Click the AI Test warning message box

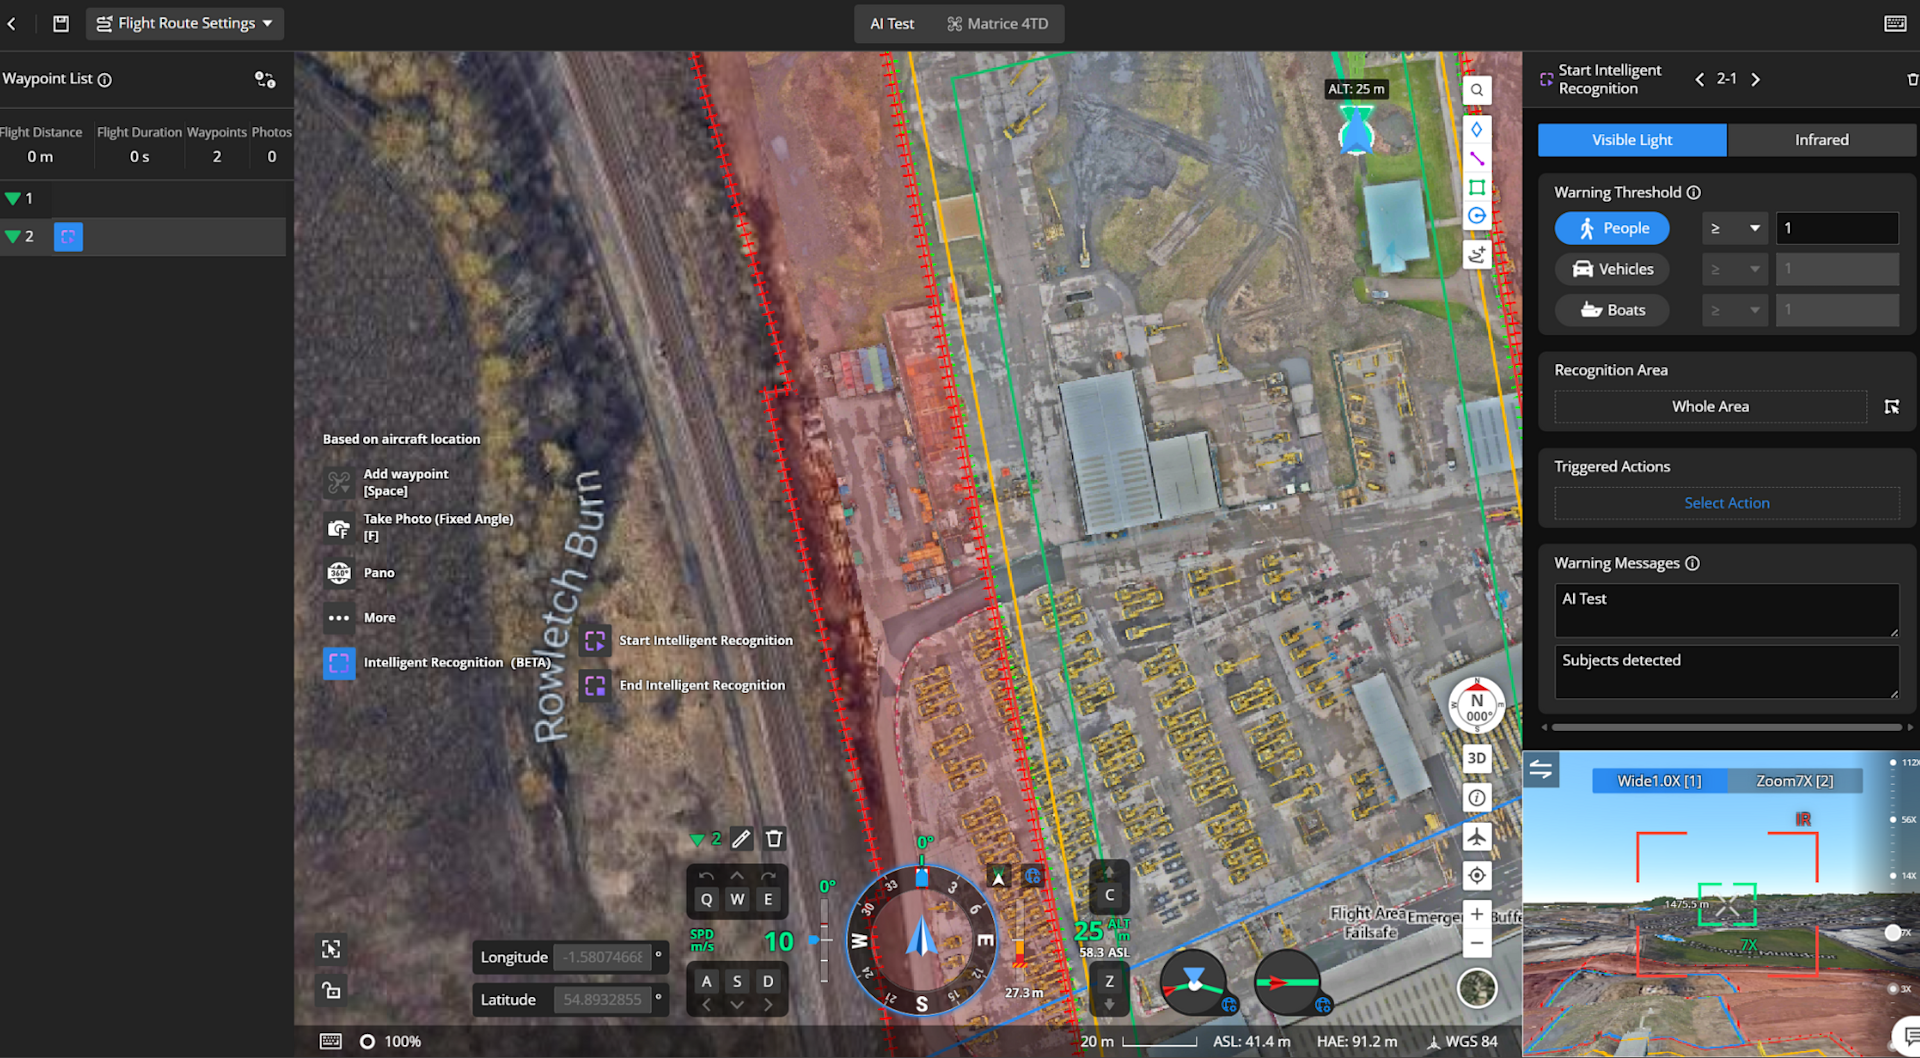click(1727, 611)
